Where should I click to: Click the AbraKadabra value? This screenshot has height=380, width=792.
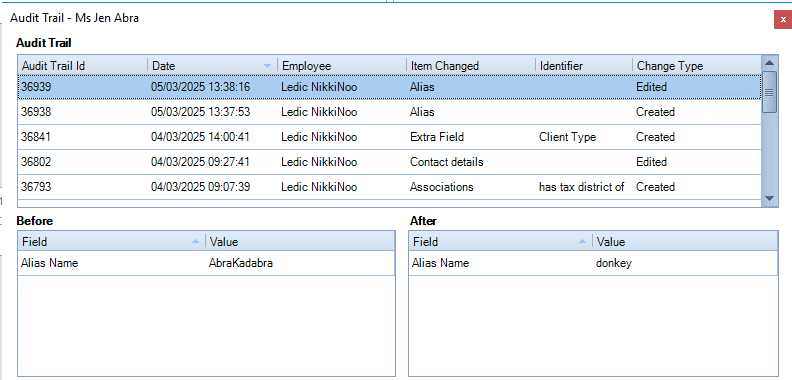coord(240,263)
